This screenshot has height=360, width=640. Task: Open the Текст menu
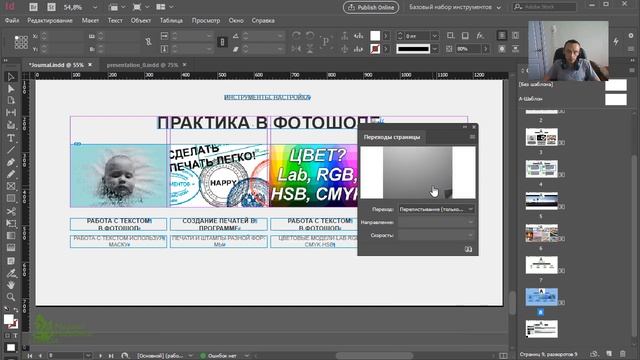tap(115, 20)
